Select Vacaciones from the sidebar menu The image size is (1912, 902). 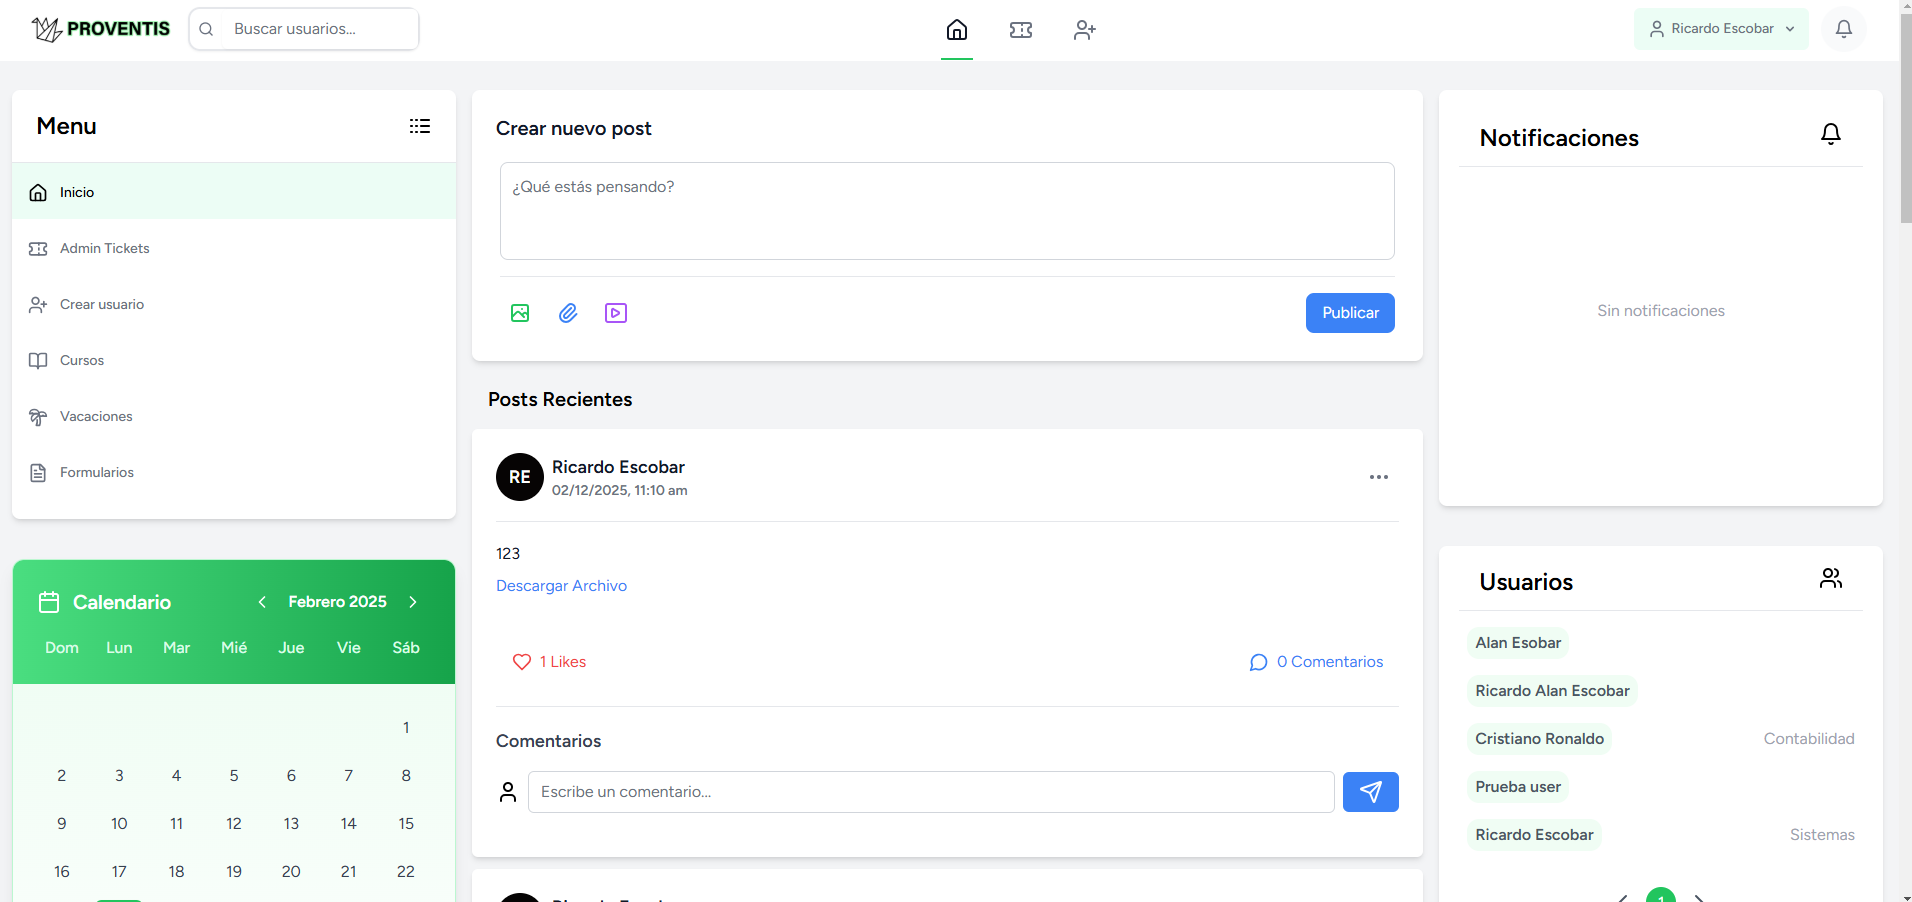point(96,416)
